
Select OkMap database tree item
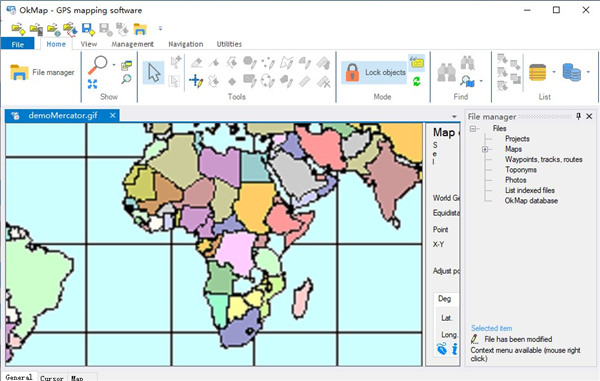[531, 200]
